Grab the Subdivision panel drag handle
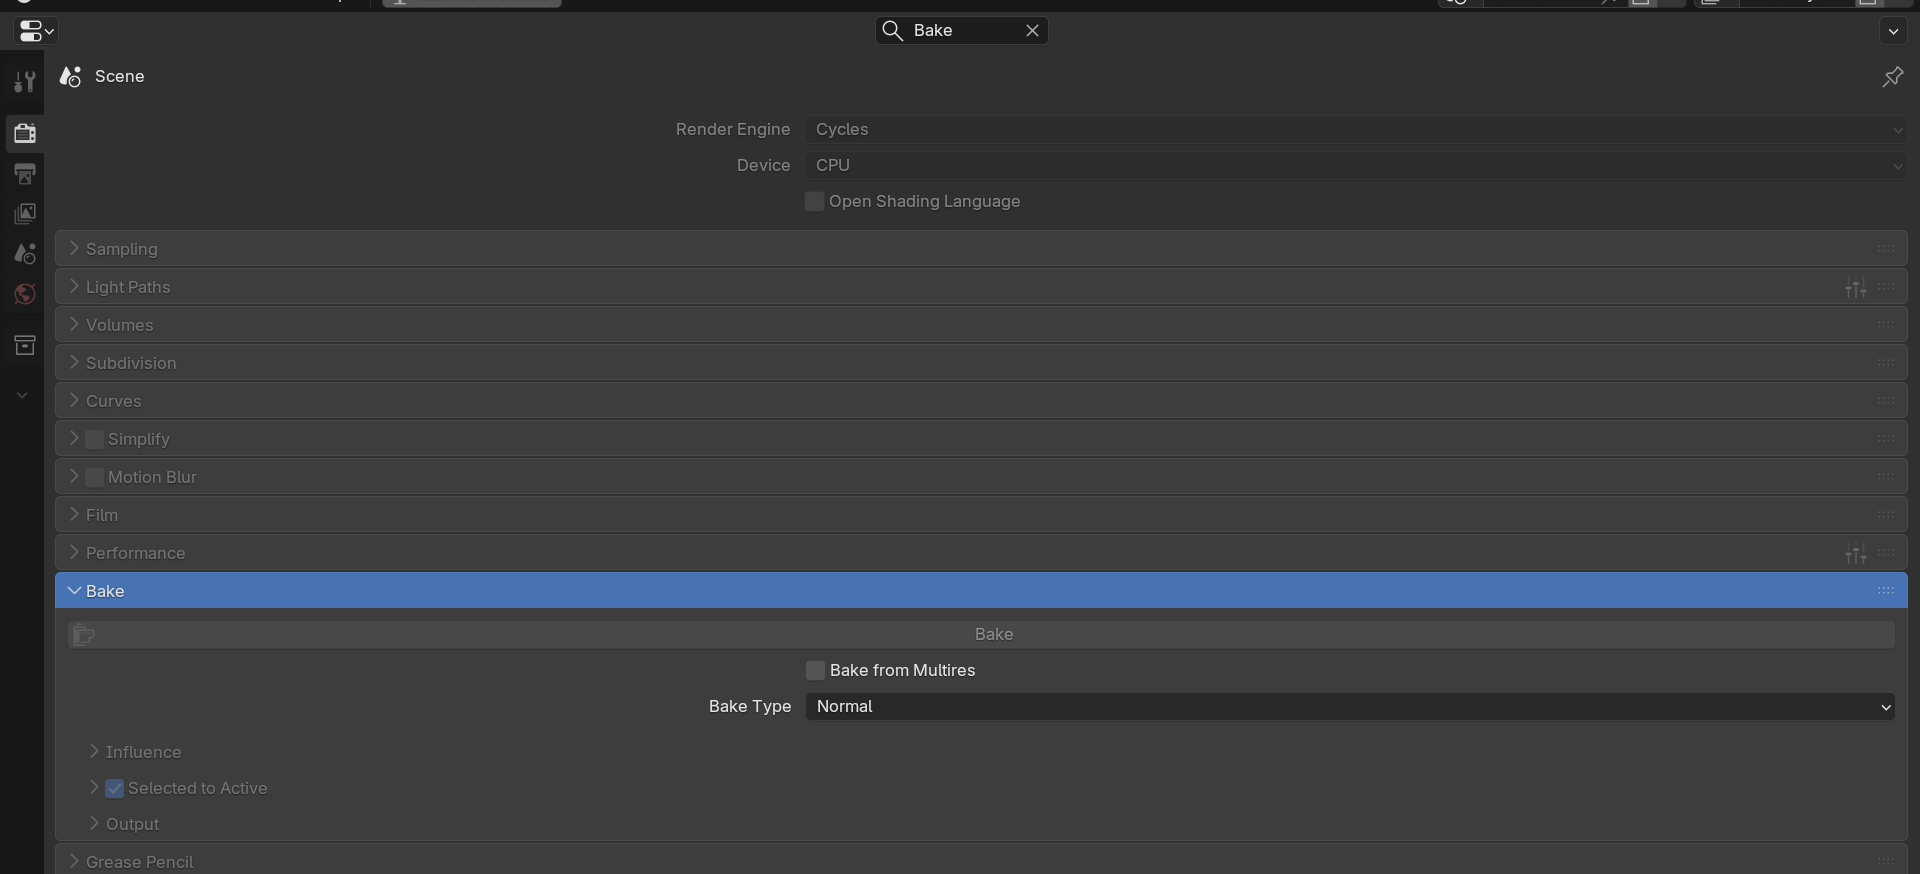The height and width of the screenshot is (874, 1920). pos(1886,363)
